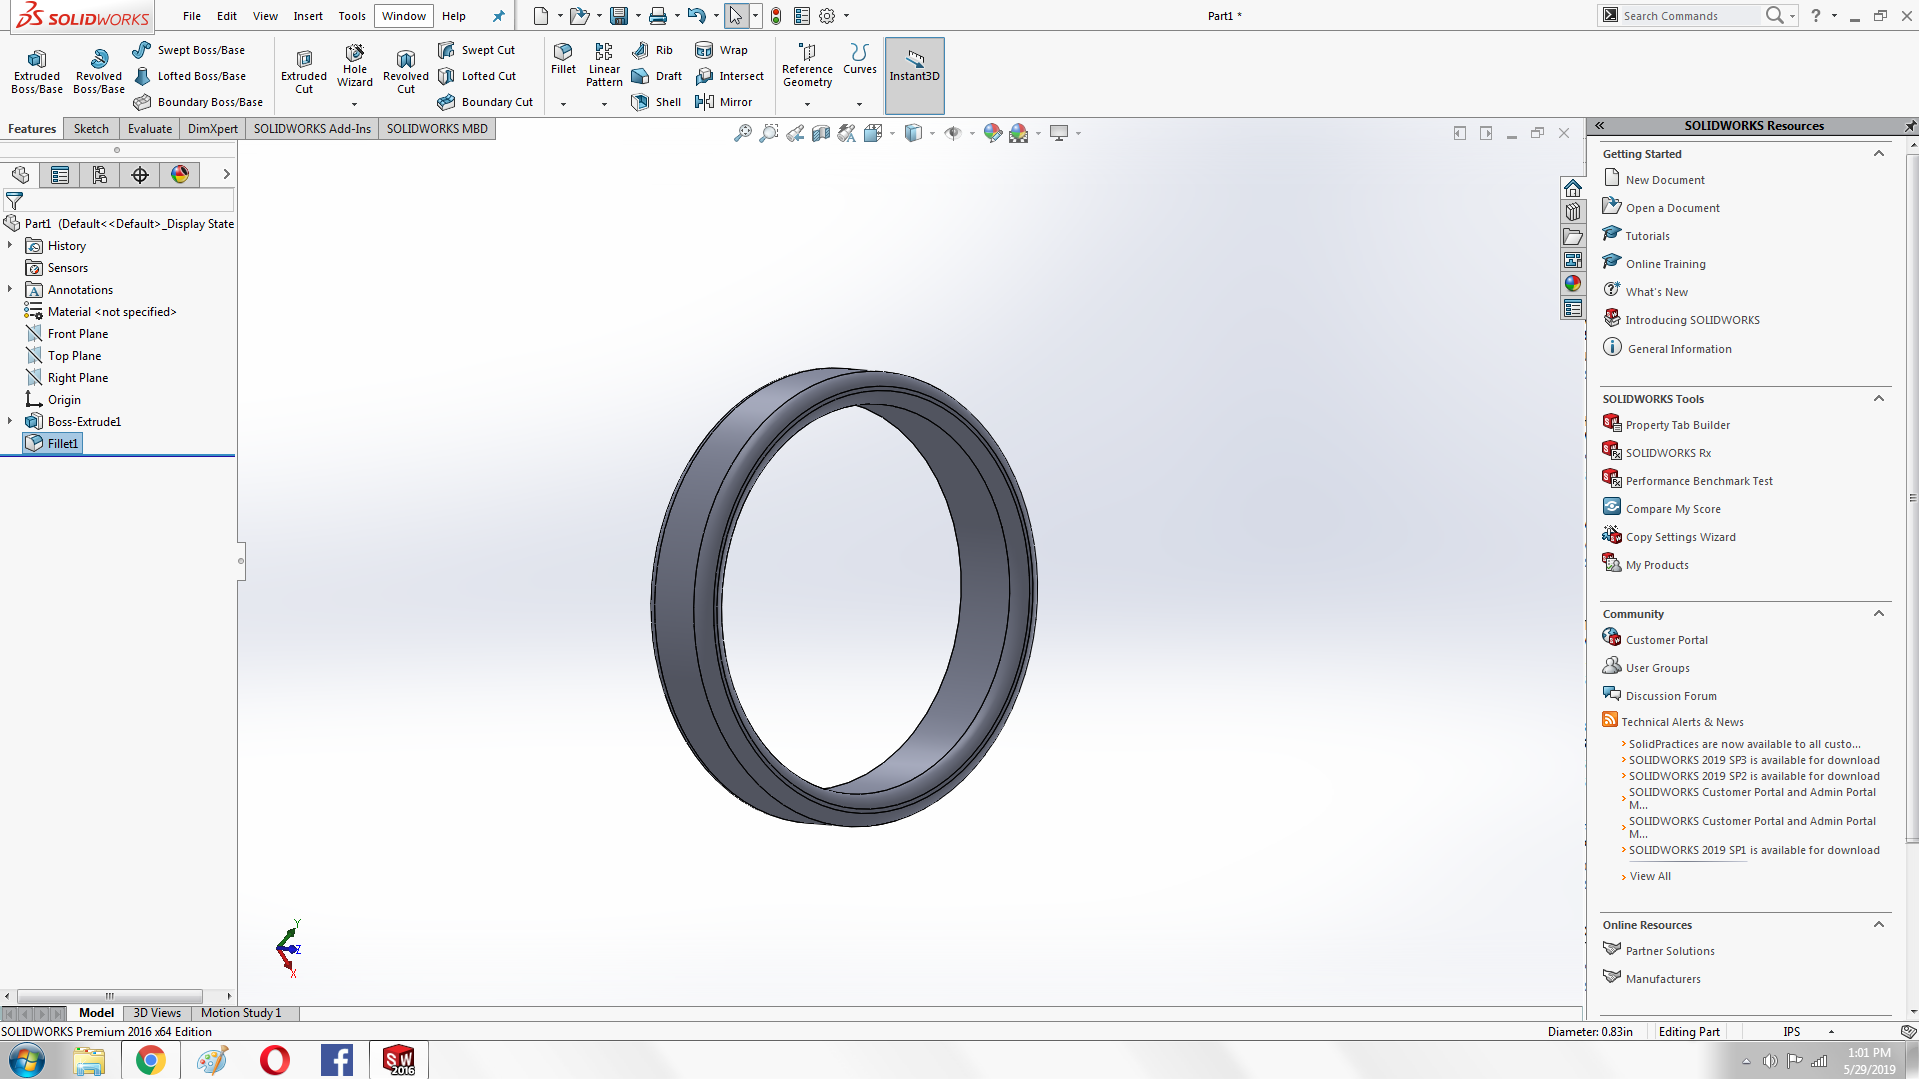Image resolution: width=1919 pixels, height=1079 pixels.
Task: Collapse the SOLIDWORKS Tools section
Action: coord(1878,399)
